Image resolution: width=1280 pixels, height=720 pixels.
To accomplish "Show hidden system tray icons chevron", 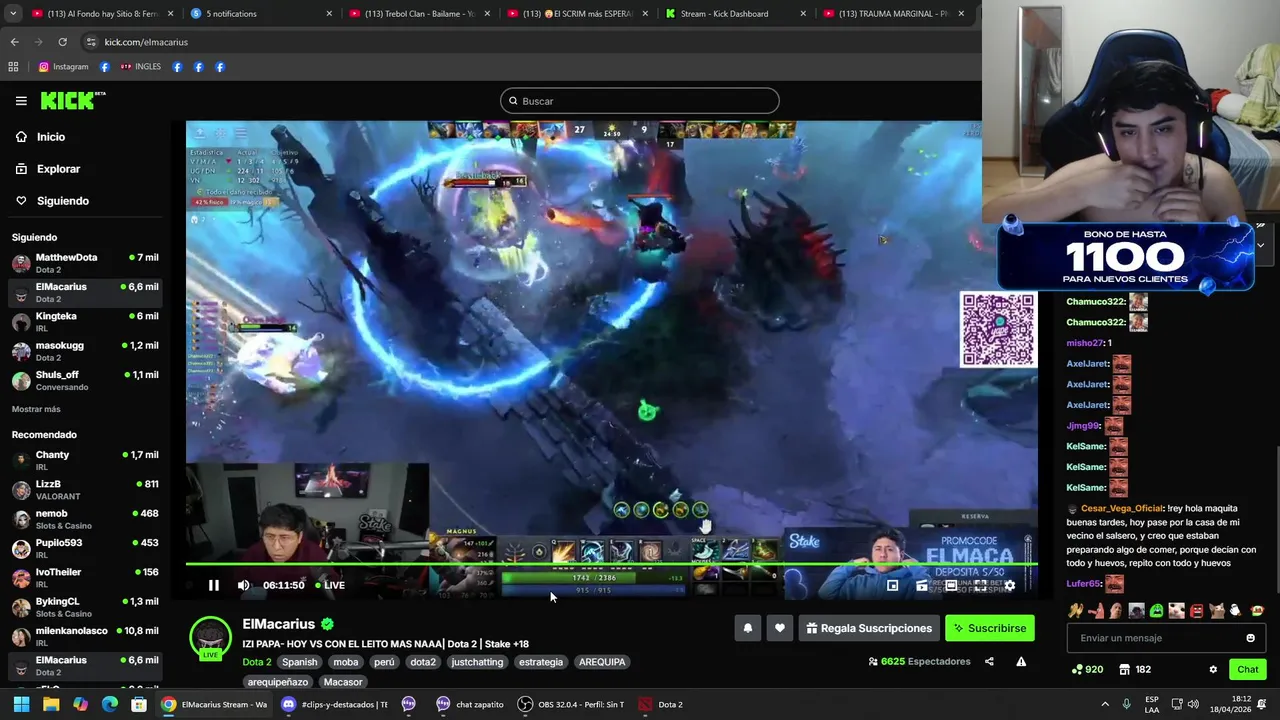I will coord(1105,704).
